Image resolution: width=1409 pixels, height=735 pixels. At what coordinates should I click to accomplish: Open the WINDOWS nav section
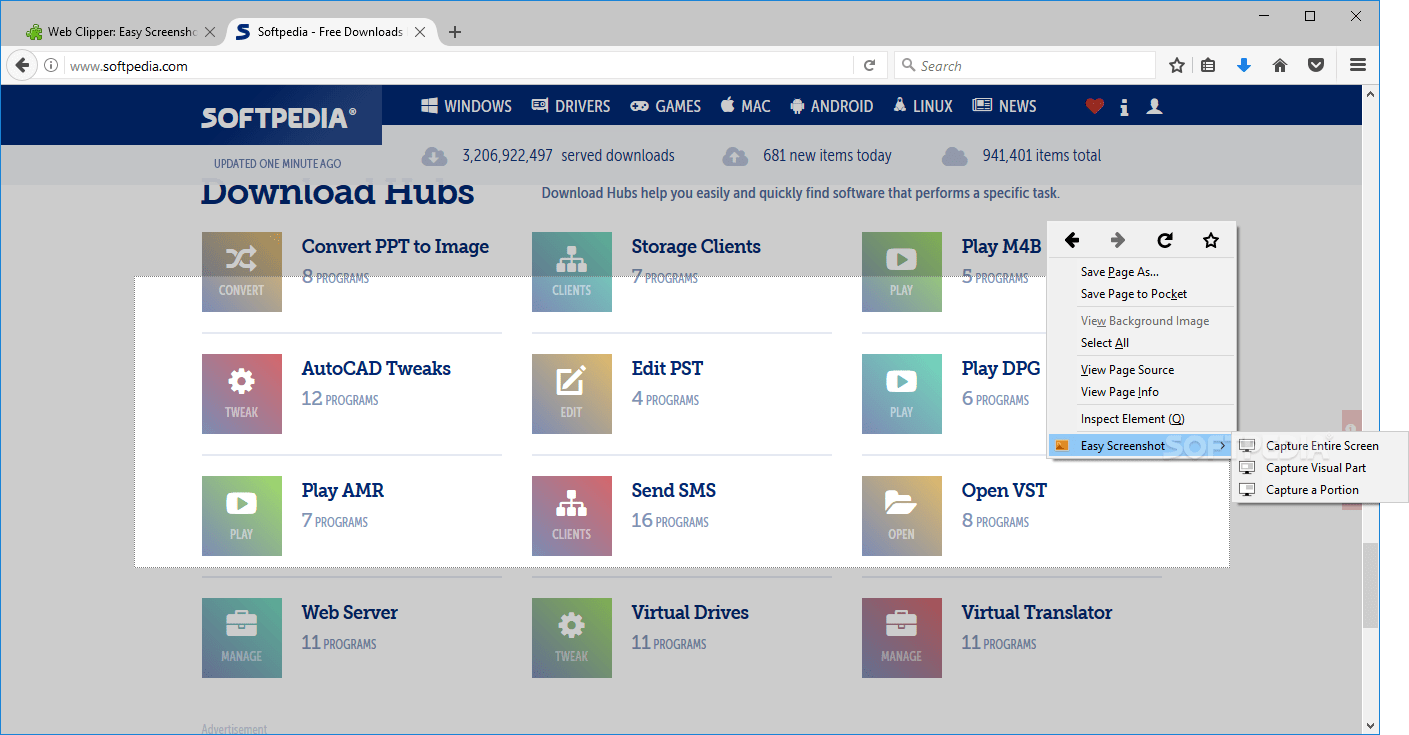pyautogui.click(x=466, y=106)
